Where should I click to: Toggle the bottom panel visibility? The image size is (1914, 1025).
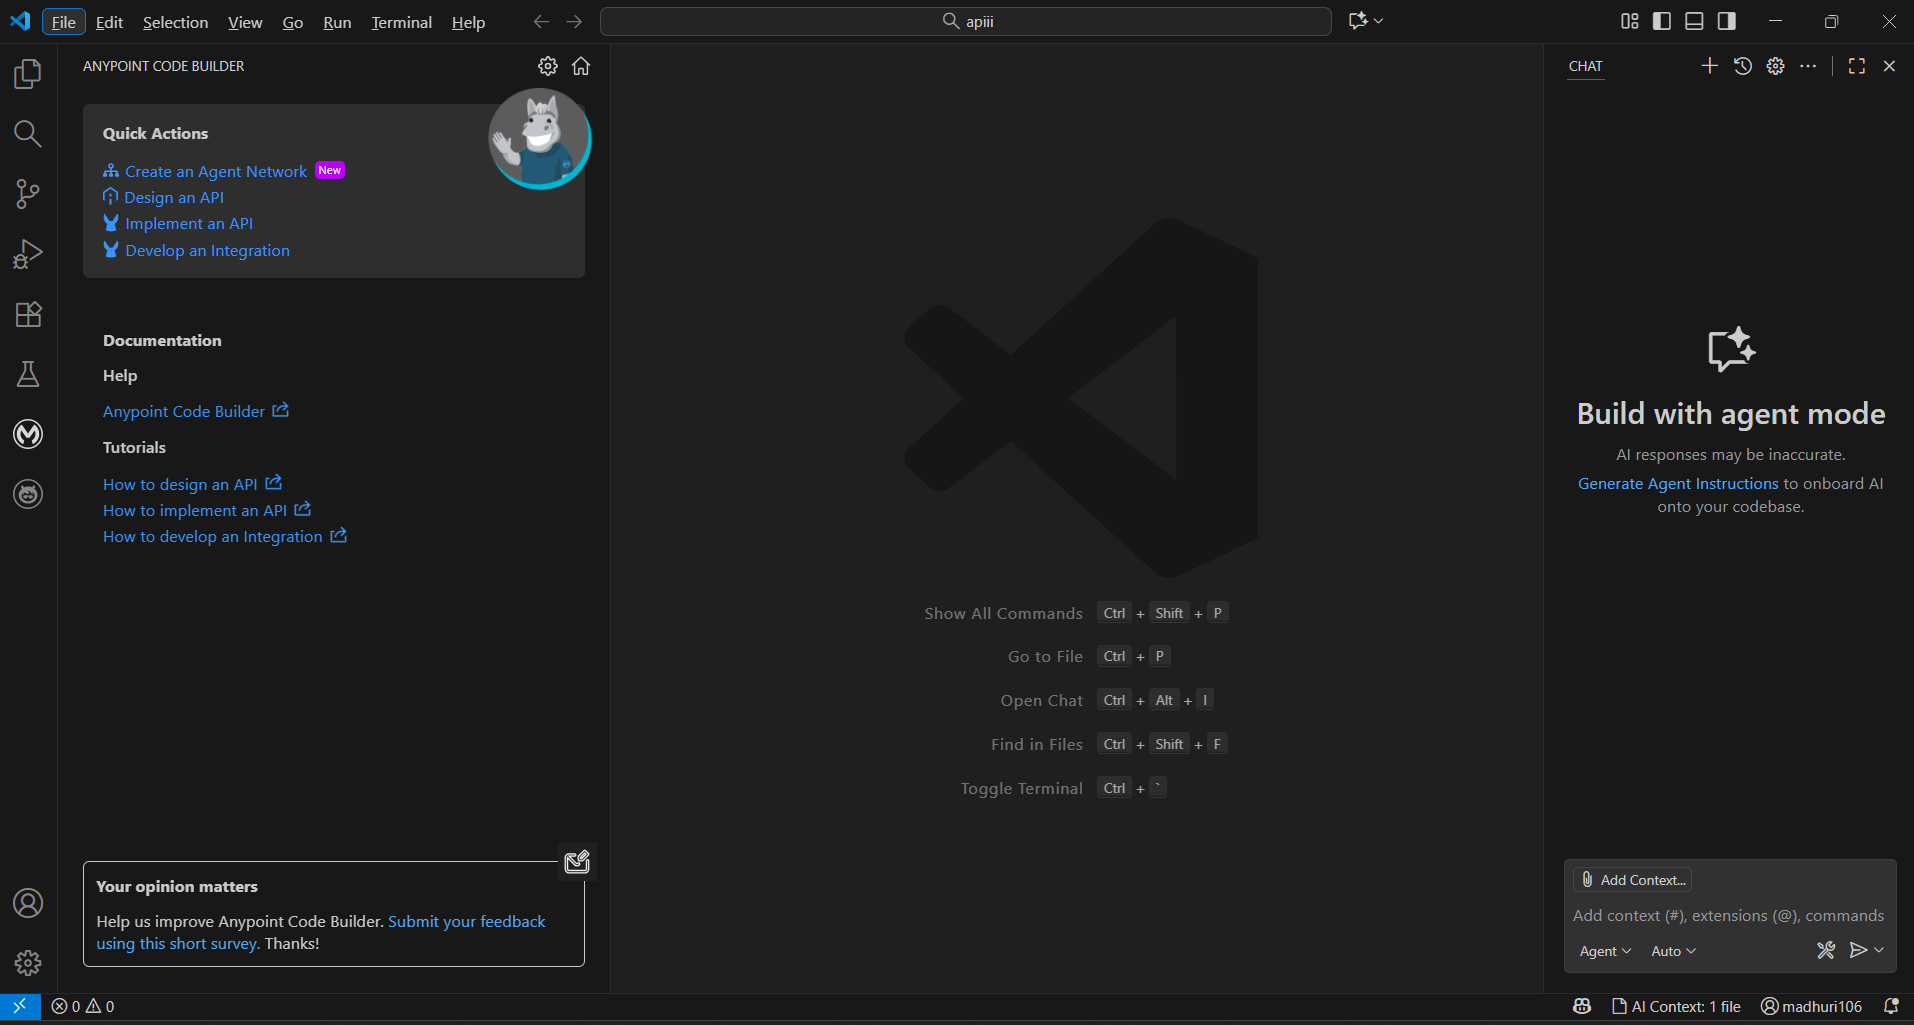pyautogui.click(x=1694, y=21)
